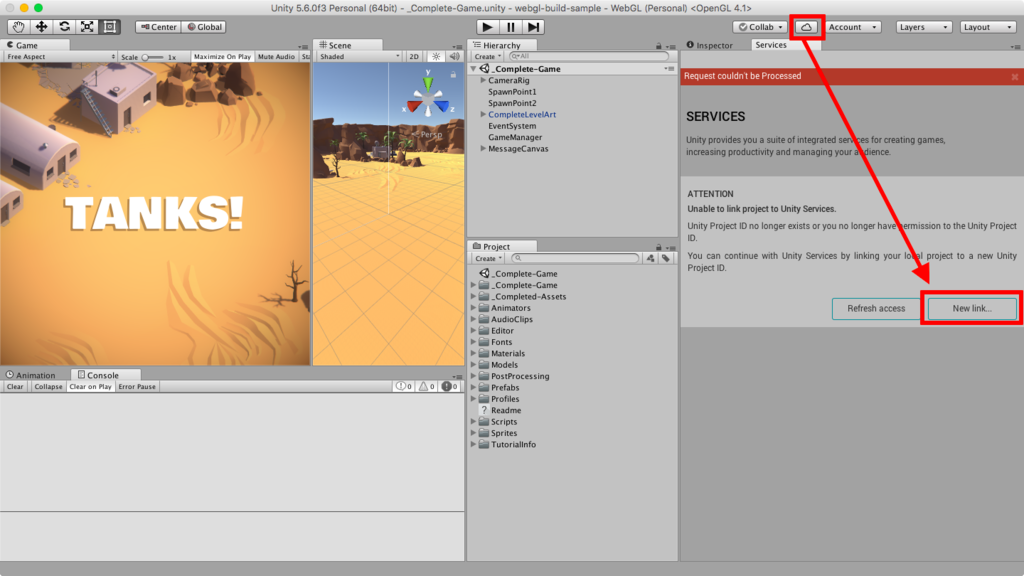This screenshot has height=576, width=1024.
Task: Lock the Hierarchy panel
Action: pyautogui.click(x=658, y=46)
